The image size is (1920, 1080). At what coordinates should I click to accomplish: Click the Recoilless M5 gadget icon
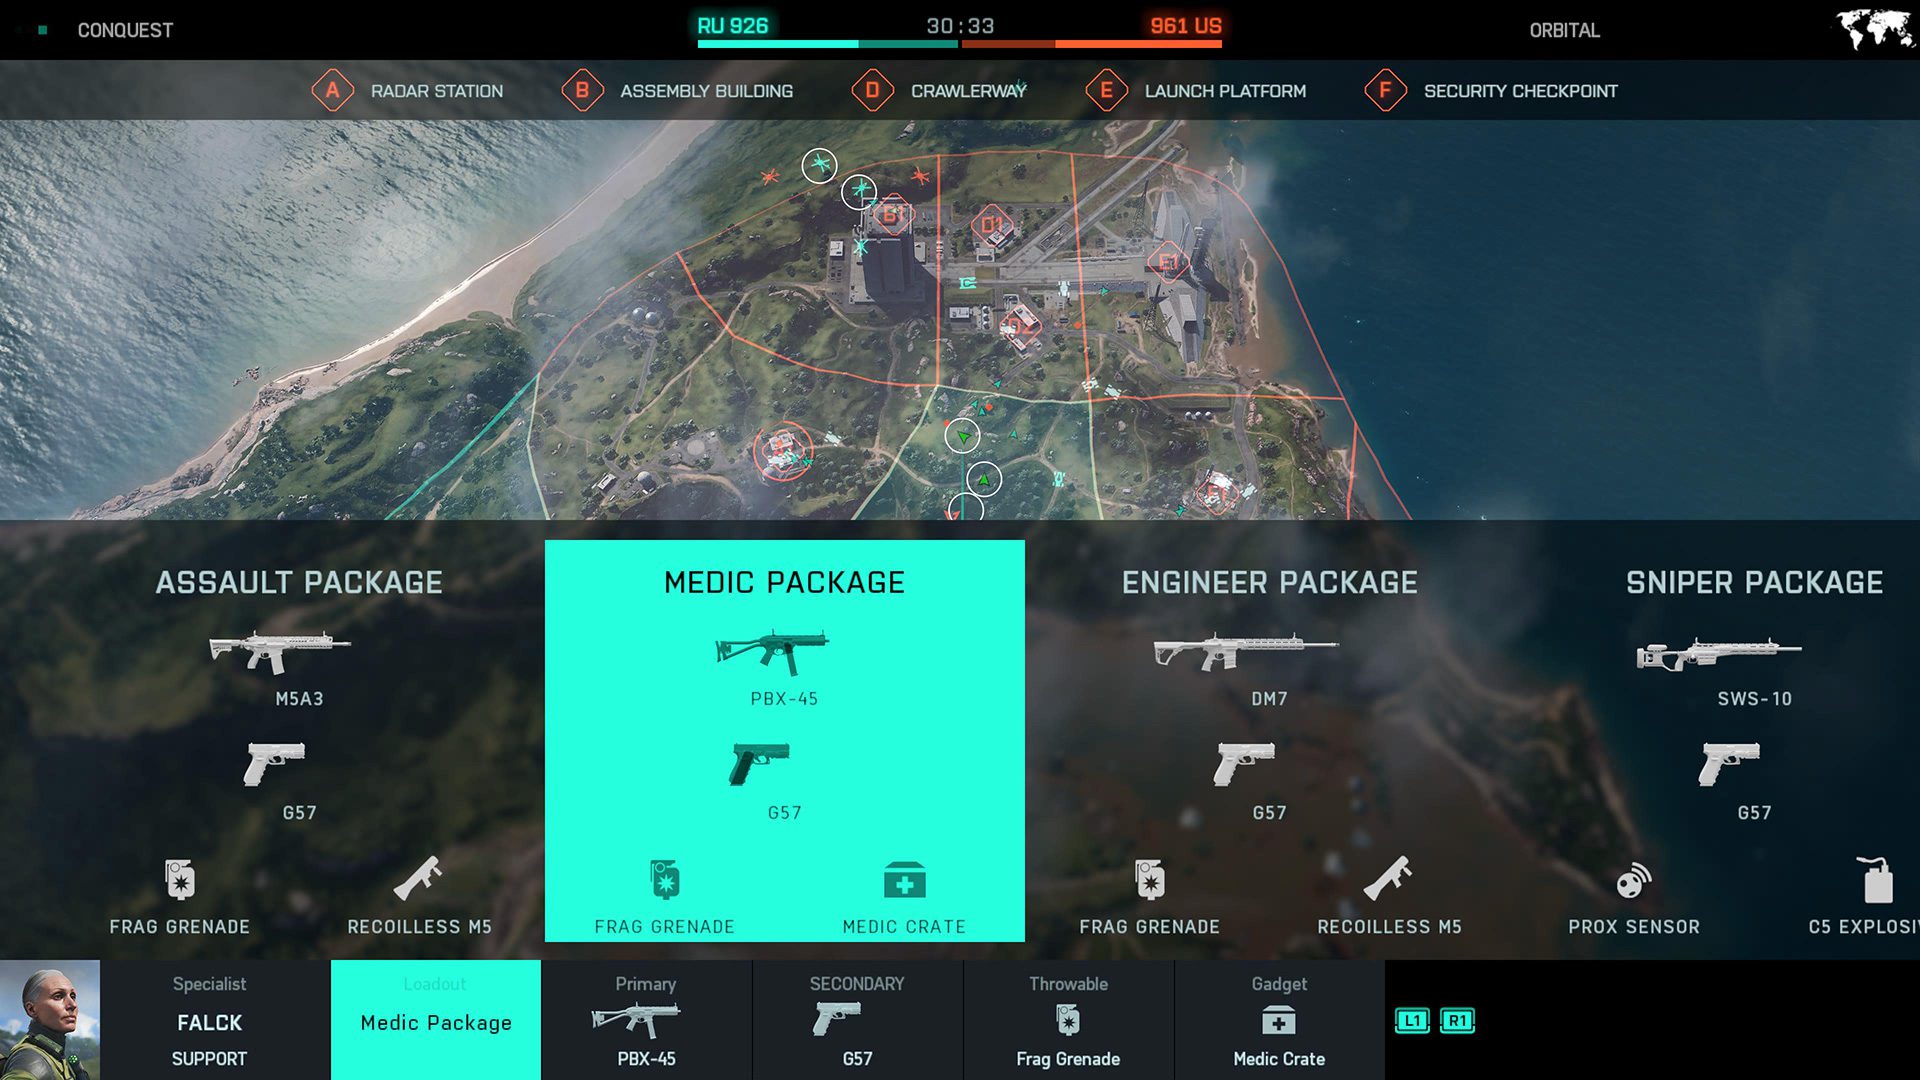[x=419, y=877]
